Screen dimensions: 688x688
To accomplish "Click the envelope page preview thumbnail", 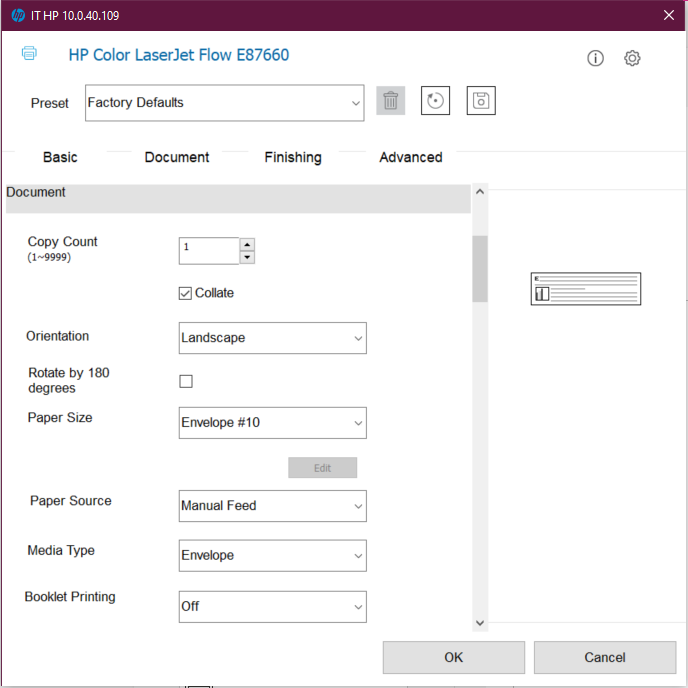I will pyautogui.click(x=586, y=289).
